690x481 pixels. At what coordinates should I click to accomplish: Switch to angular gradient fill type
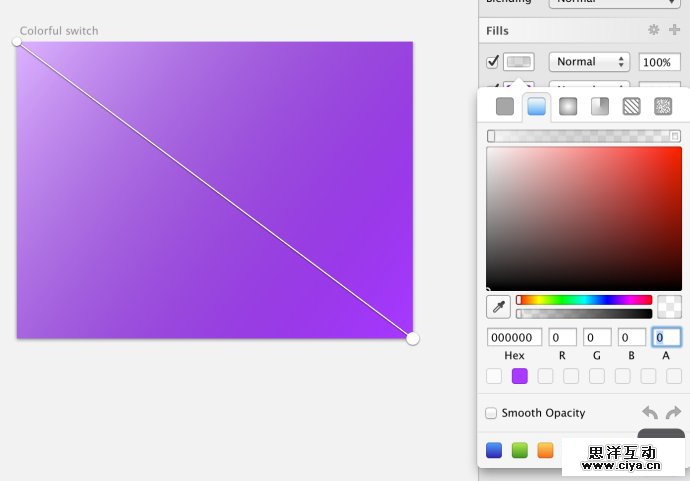pyautogui.click(x=600, y=107)
